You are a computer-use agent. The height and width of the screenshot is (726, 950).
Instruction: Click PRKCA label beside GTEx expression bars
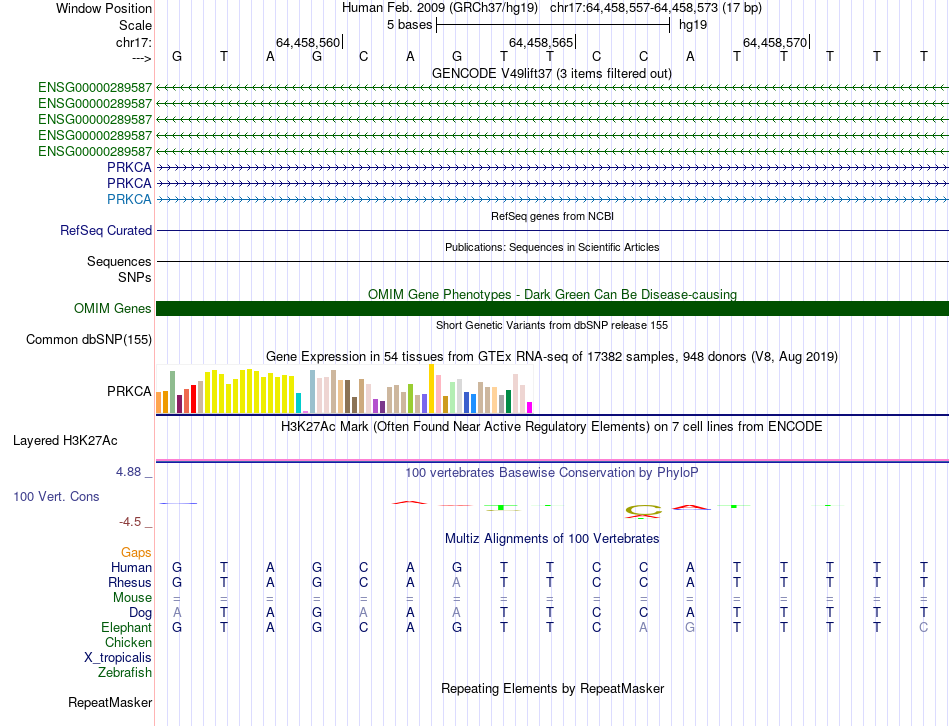(129, 391)
